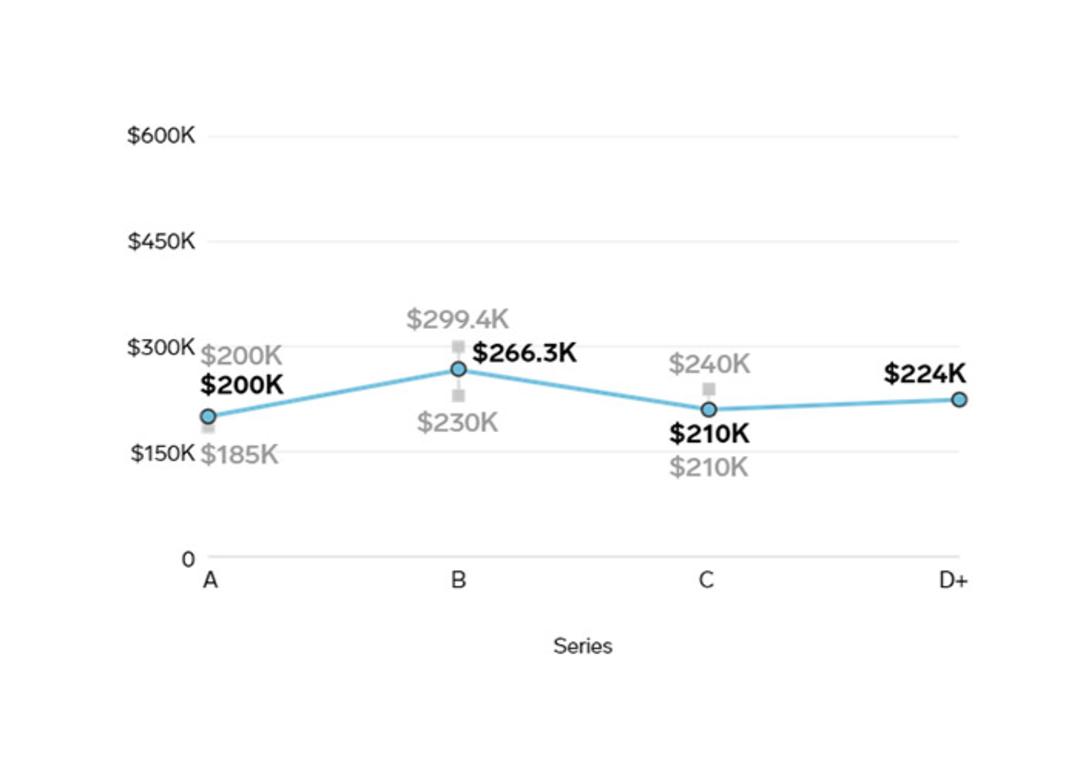Click the Series C median data point
1080x771 pixels.
click(709, 409)
